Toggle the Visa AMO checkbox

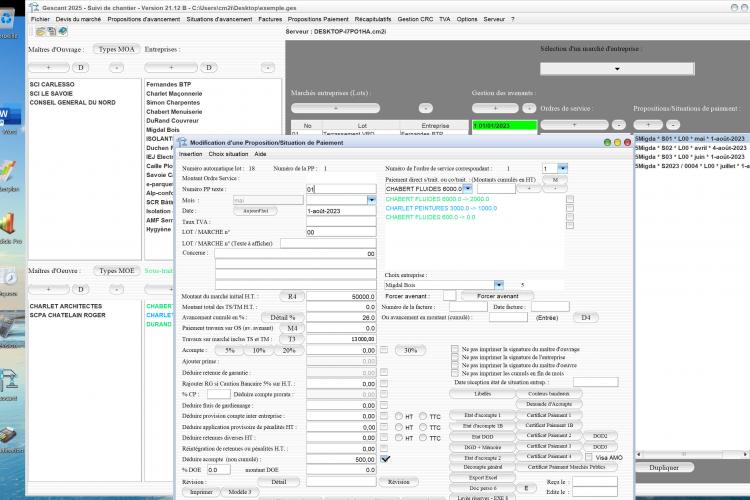[589, 457]
